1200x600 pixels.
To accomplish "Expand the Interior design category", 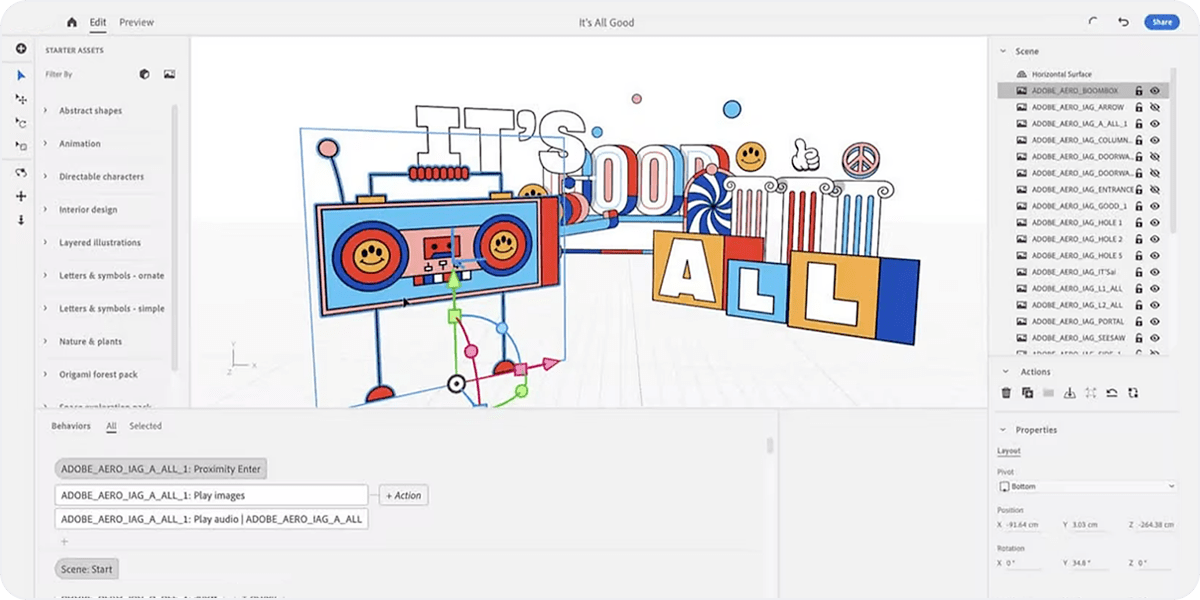I will [x=46, y=210].
